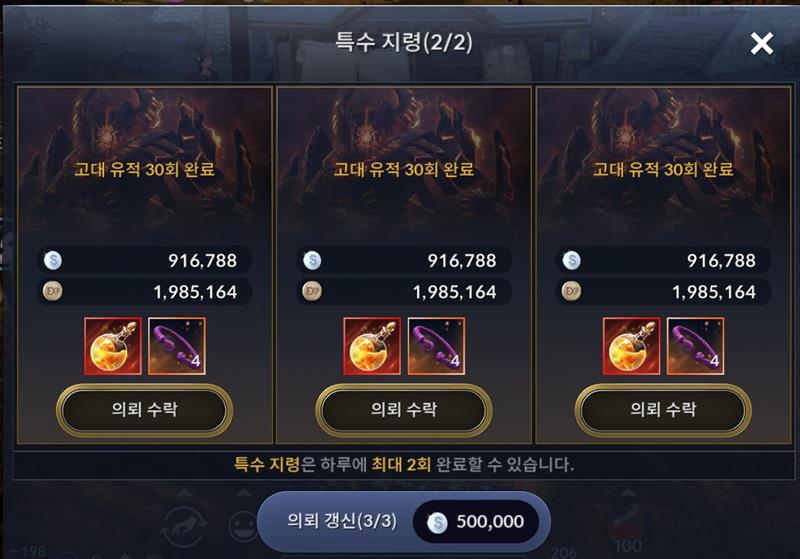The height and width of the screenshot is (559, 800).
Task: Click the EXP icon in the middle card
Action: 312,291
